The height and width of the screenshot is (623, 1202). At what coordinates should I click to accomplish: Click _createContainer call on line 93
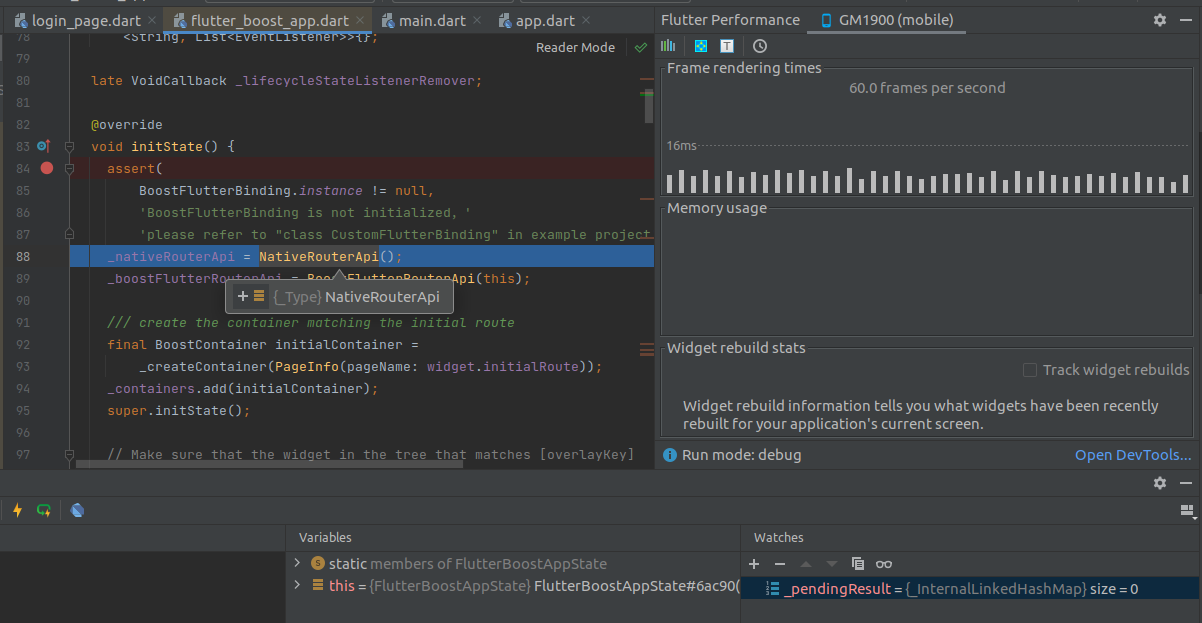(203, 366)
